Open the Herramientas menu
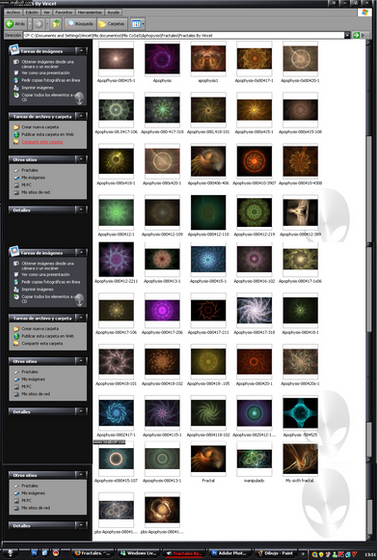Screen dimensions: 377x560 click(90, 12)
